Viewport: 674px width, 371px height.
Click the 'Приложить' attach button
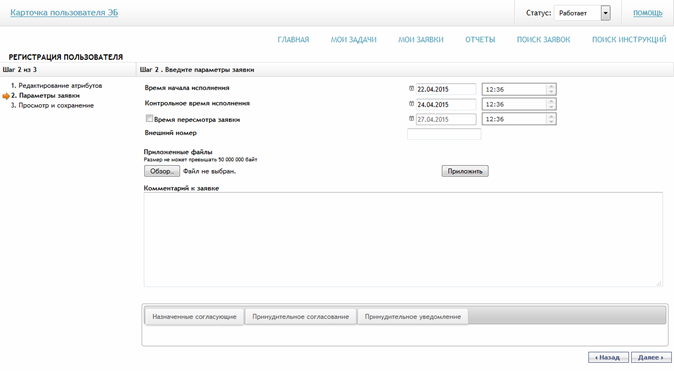pyautogui.click(x=465, y=171)
